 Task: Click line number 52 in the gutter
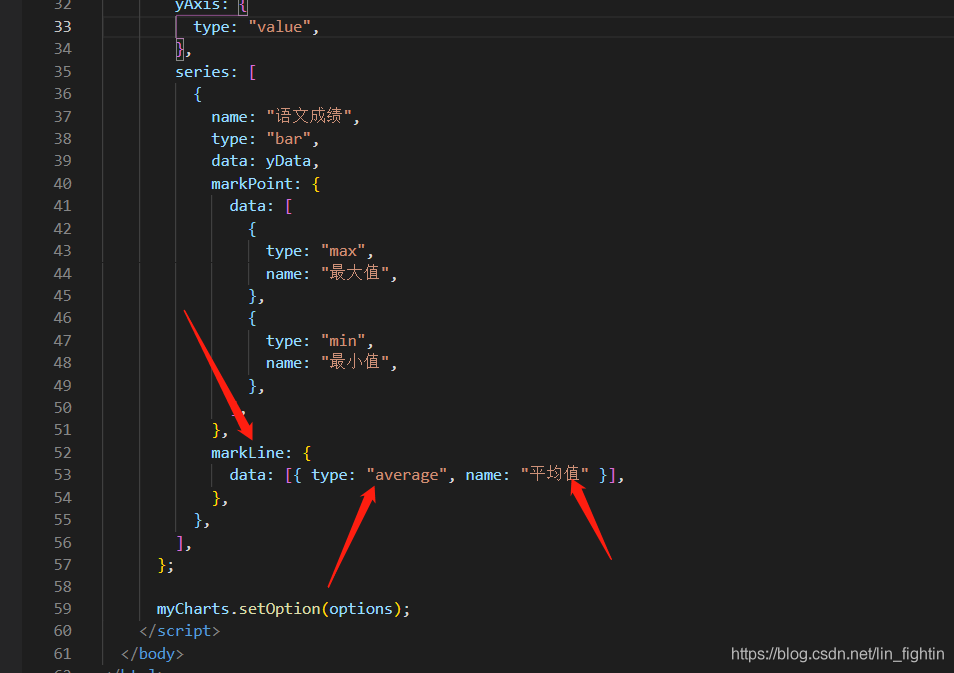[x=63, y=453]
